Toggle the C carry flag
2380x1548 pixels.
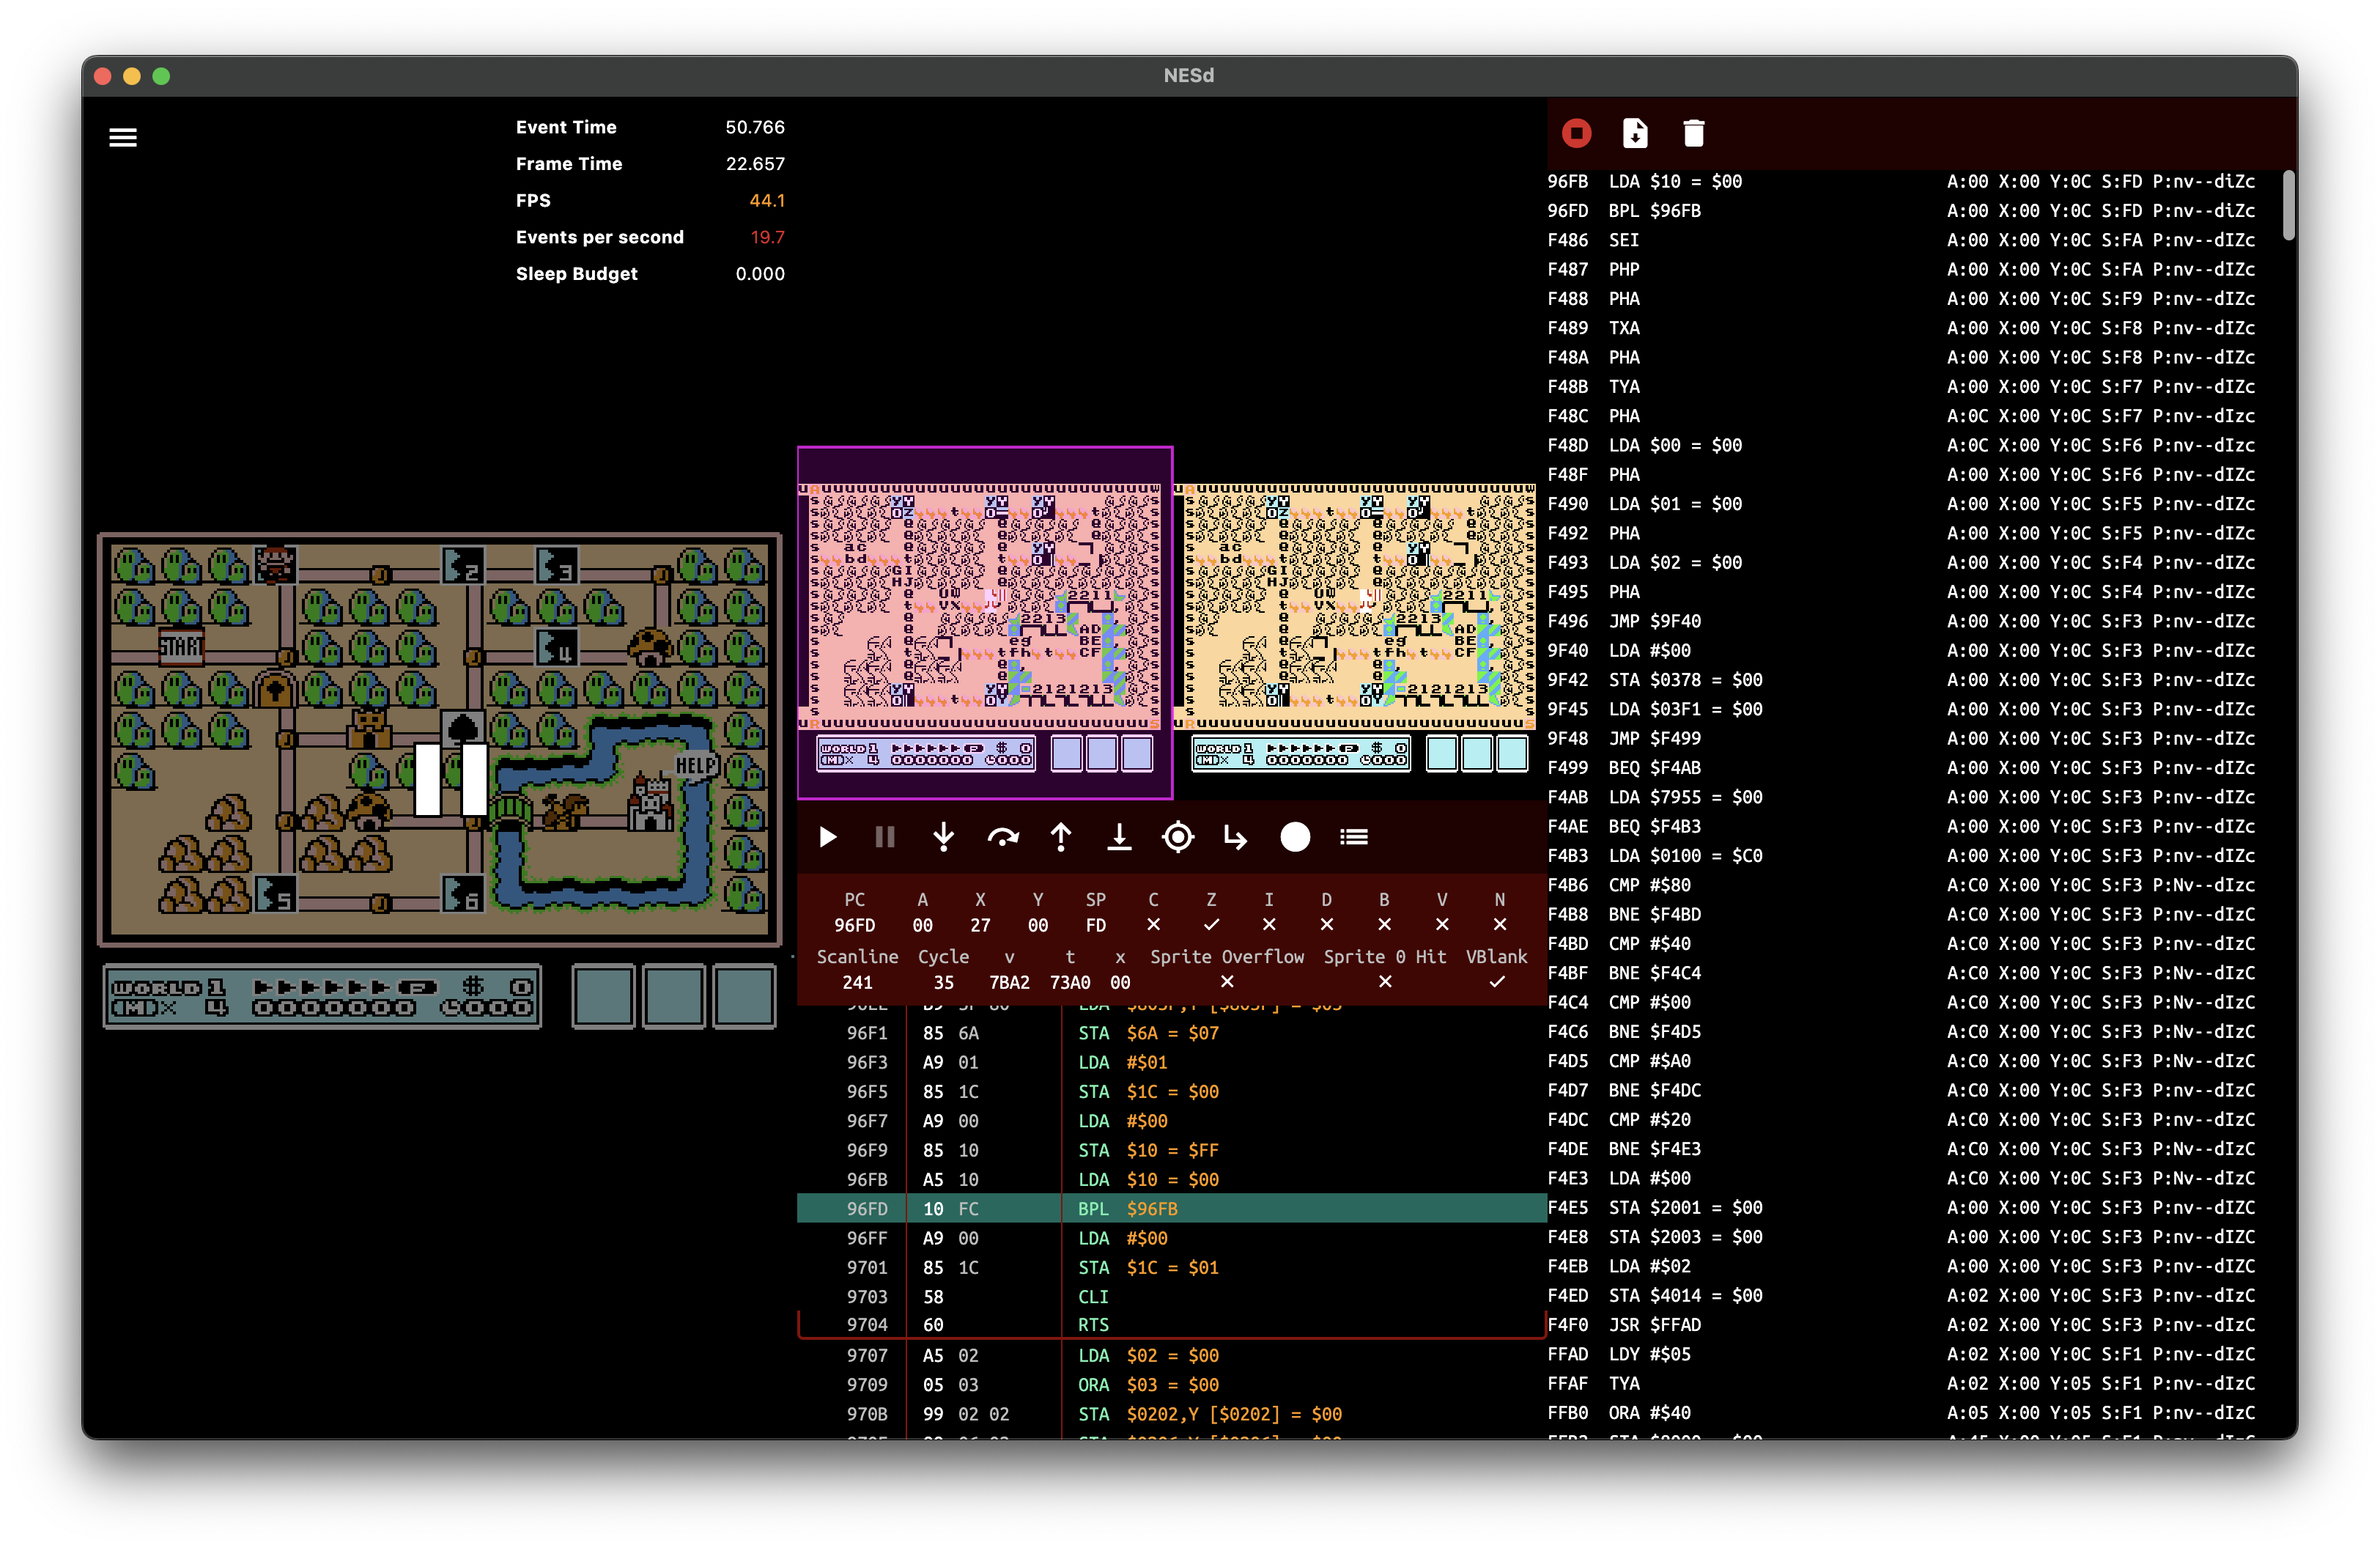[1153, 925]
